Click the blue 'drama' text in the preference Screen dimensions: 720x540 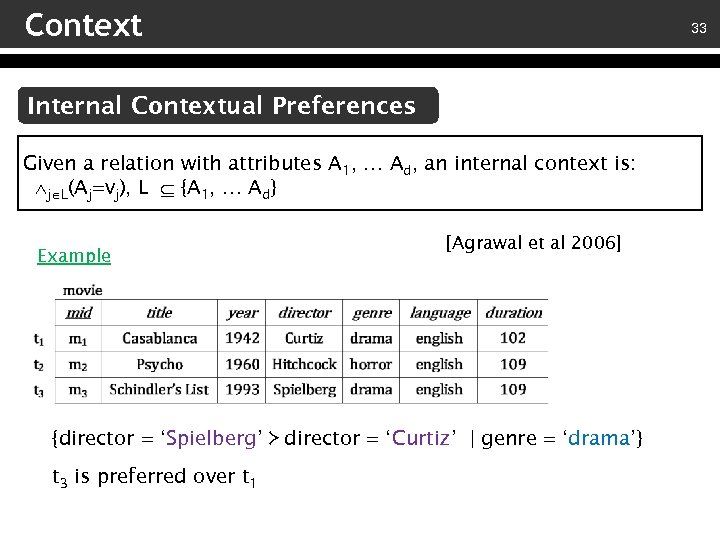click(x=600, y=438)
